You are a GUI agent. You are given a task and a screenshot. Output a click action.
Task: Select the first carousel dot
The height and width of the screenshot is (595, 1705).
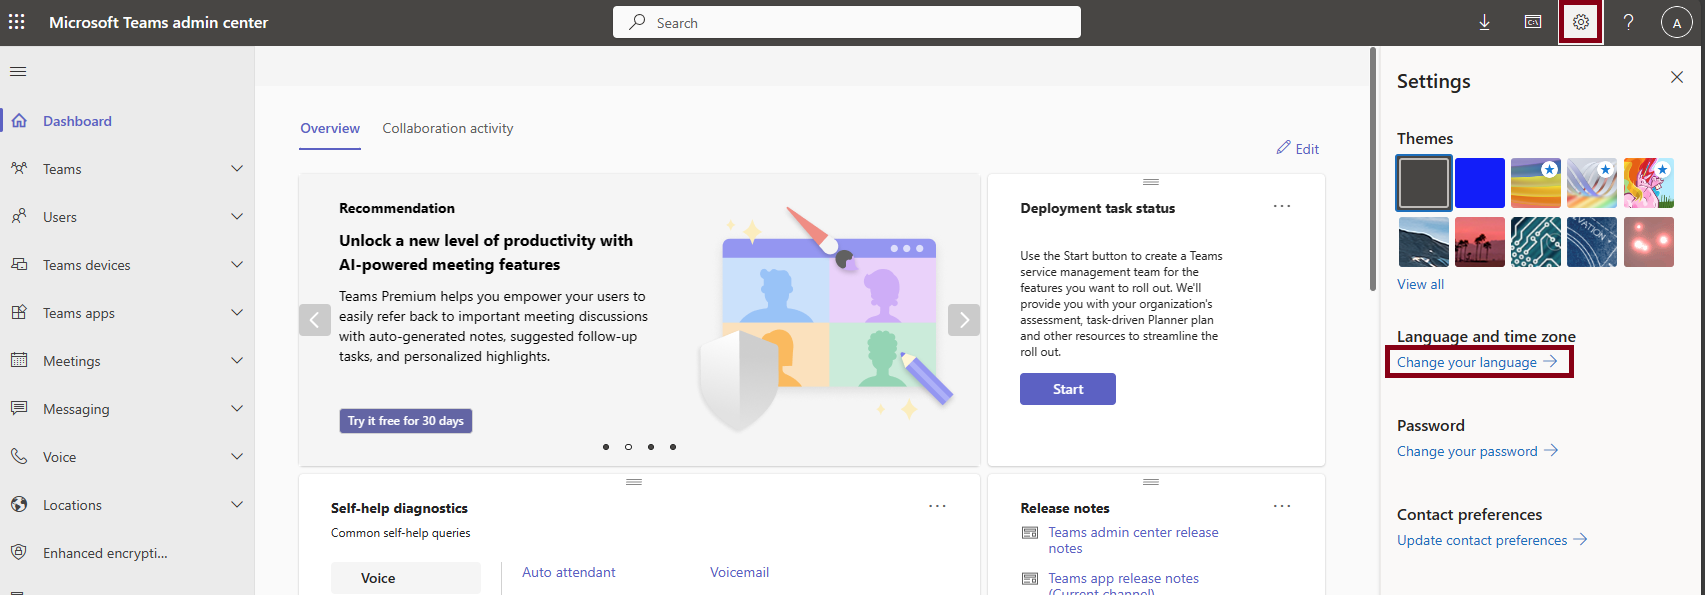coord(606,447)
